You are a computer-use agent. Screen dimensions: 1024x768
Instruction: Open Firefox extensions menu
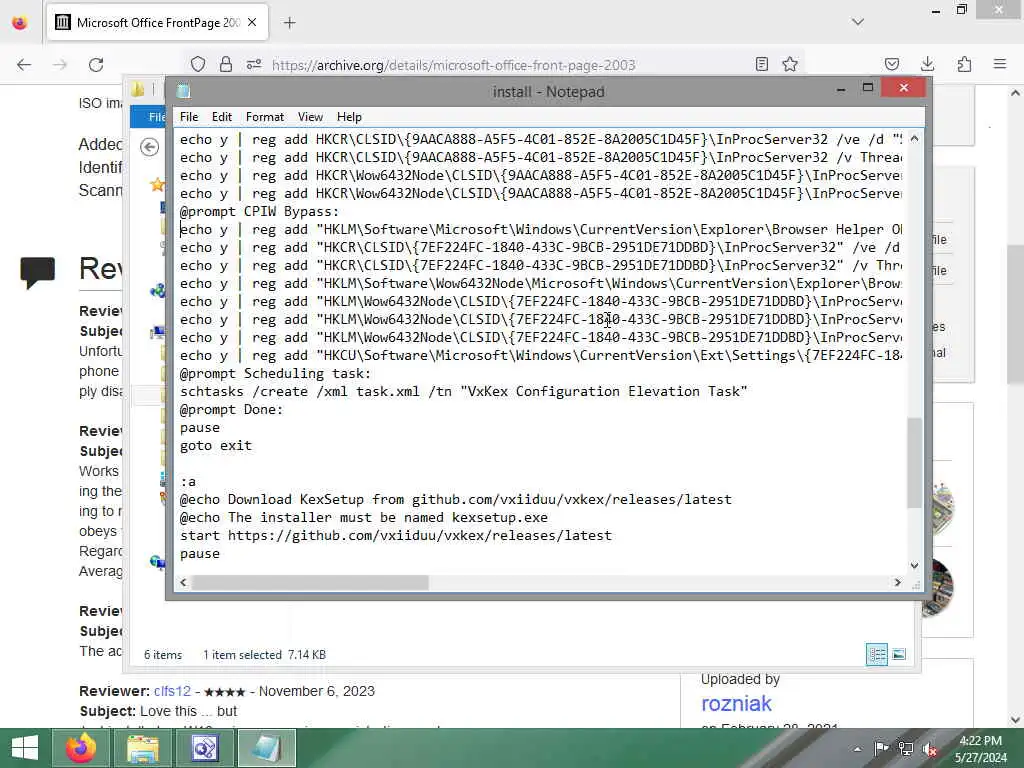click(964, 64)
